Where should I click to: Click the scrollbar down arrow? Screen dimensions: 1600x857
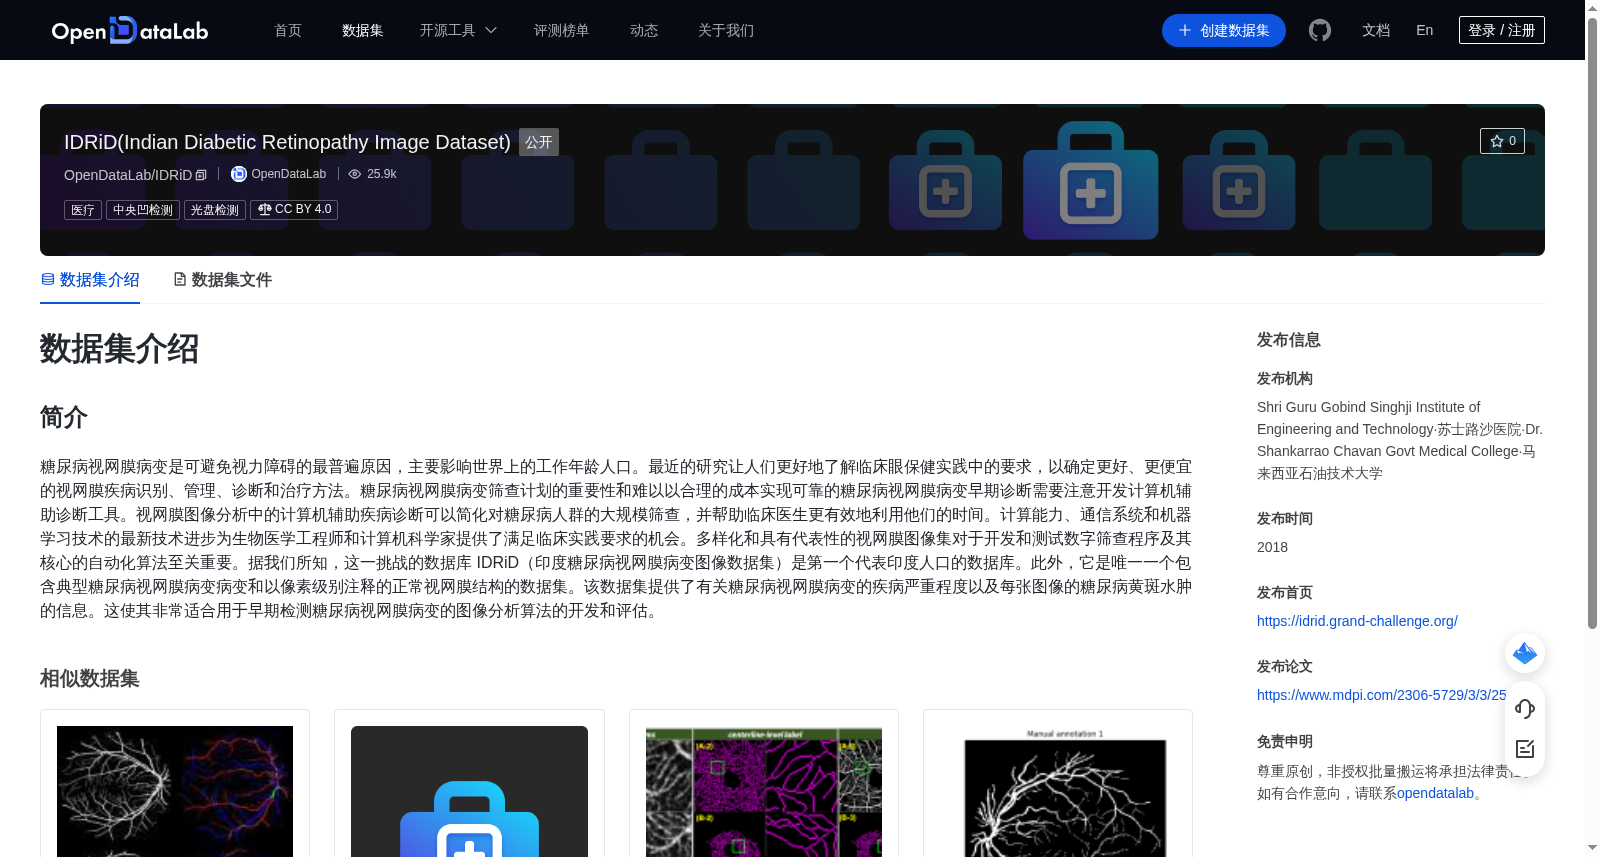click(1592, 848)
